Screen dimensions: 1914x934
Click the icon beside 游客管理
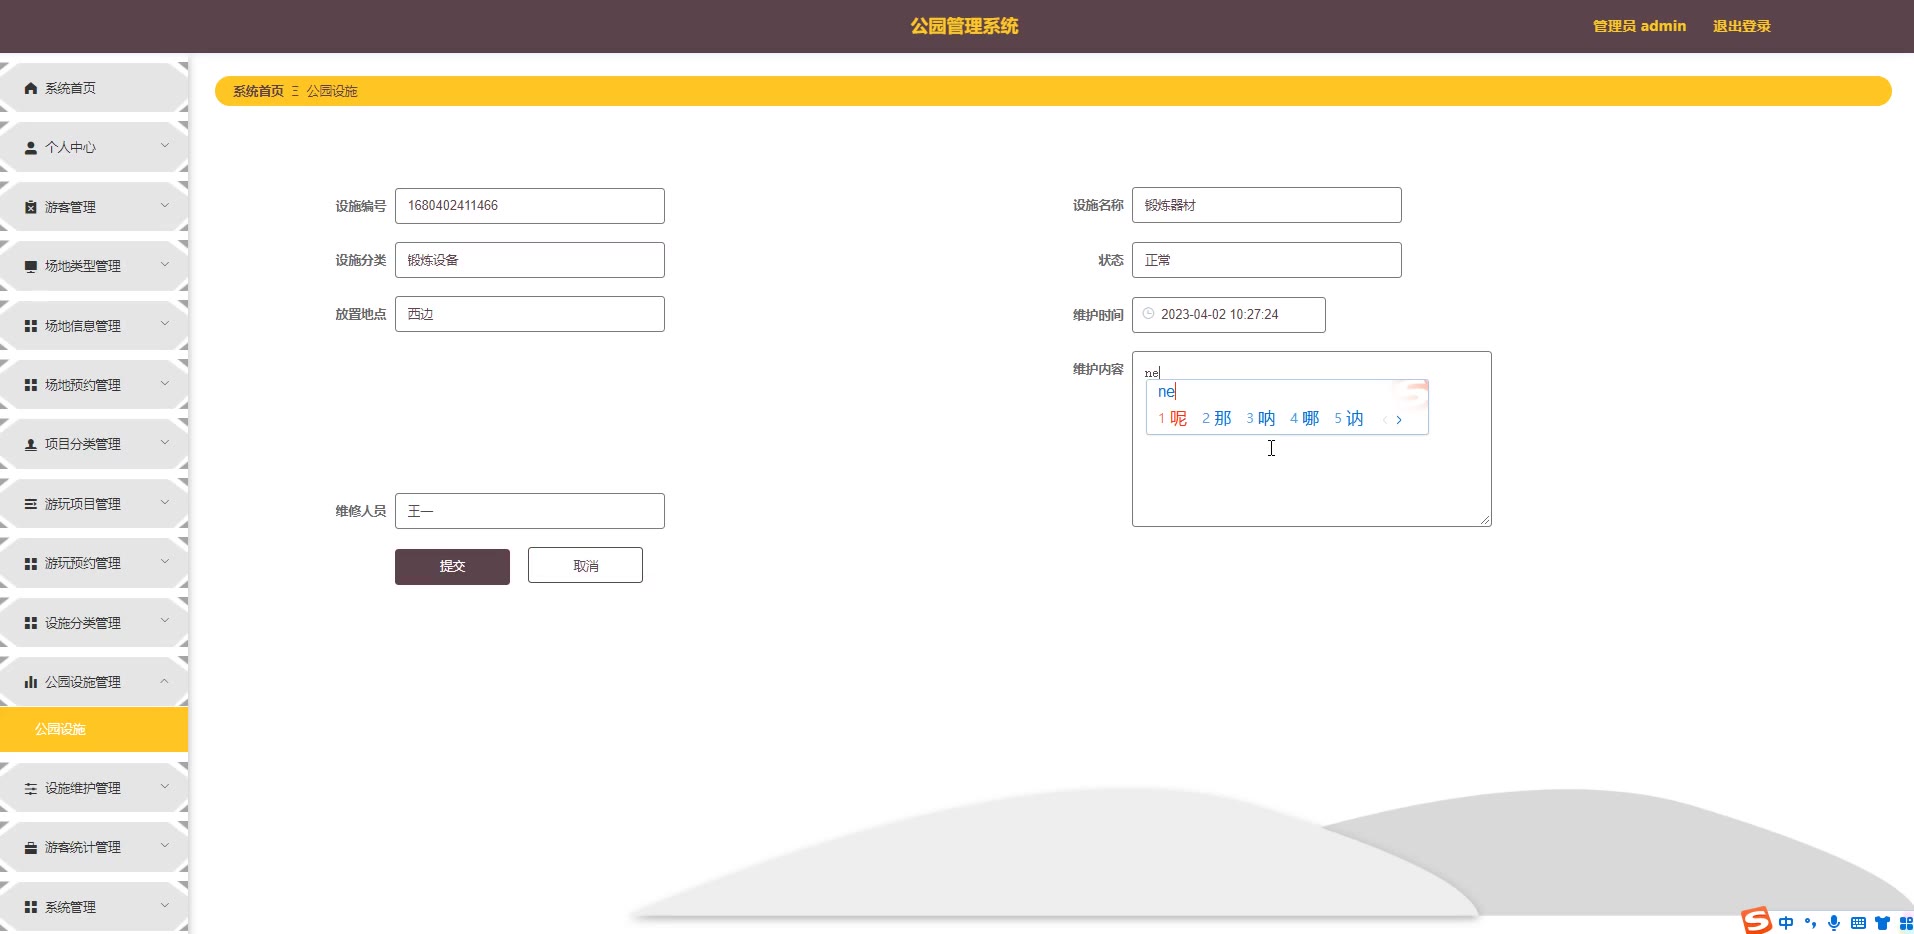(31, 207)
